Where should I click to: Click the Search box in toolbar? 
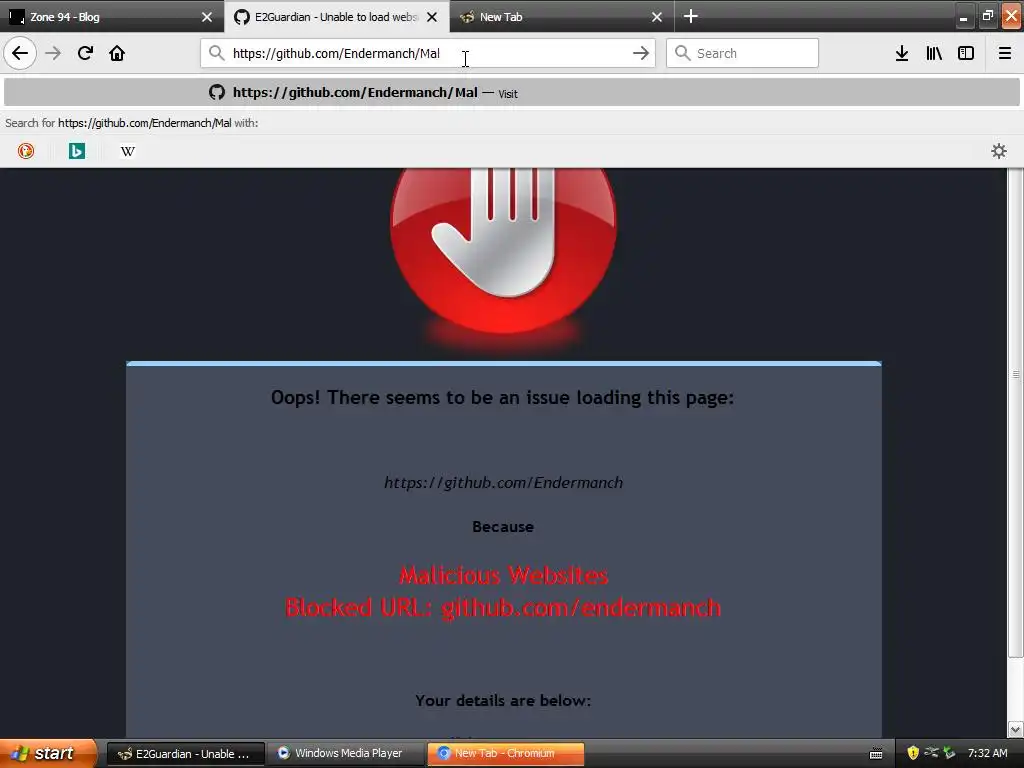coord(743,53)
